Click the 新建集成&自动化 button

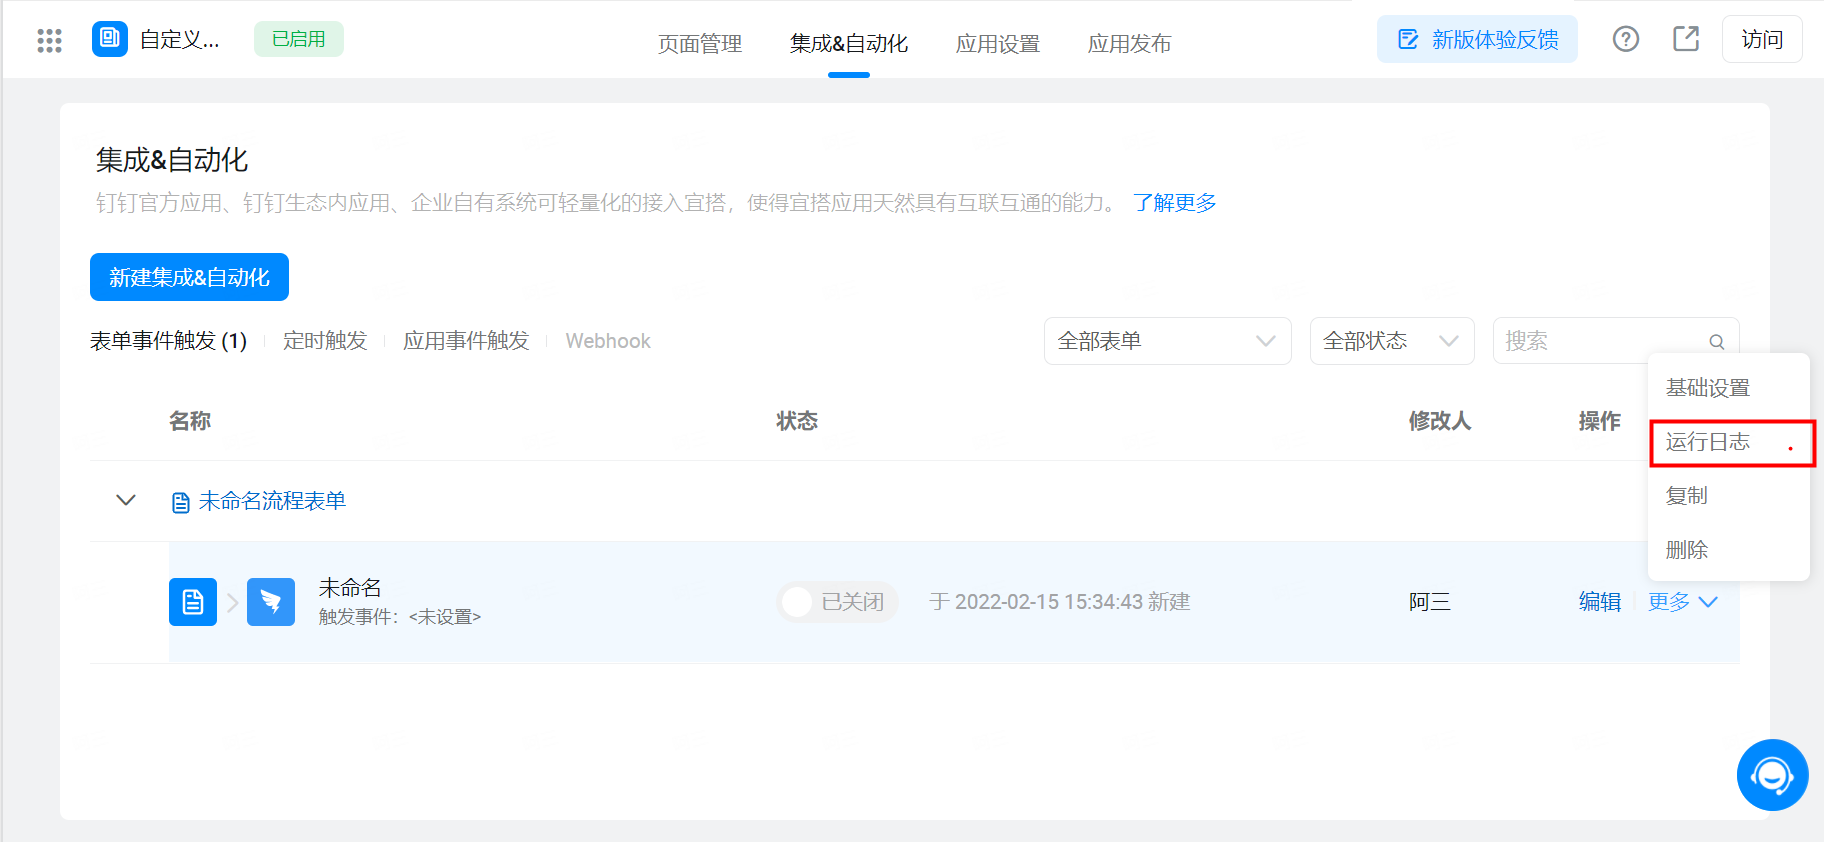coord(189,277)
